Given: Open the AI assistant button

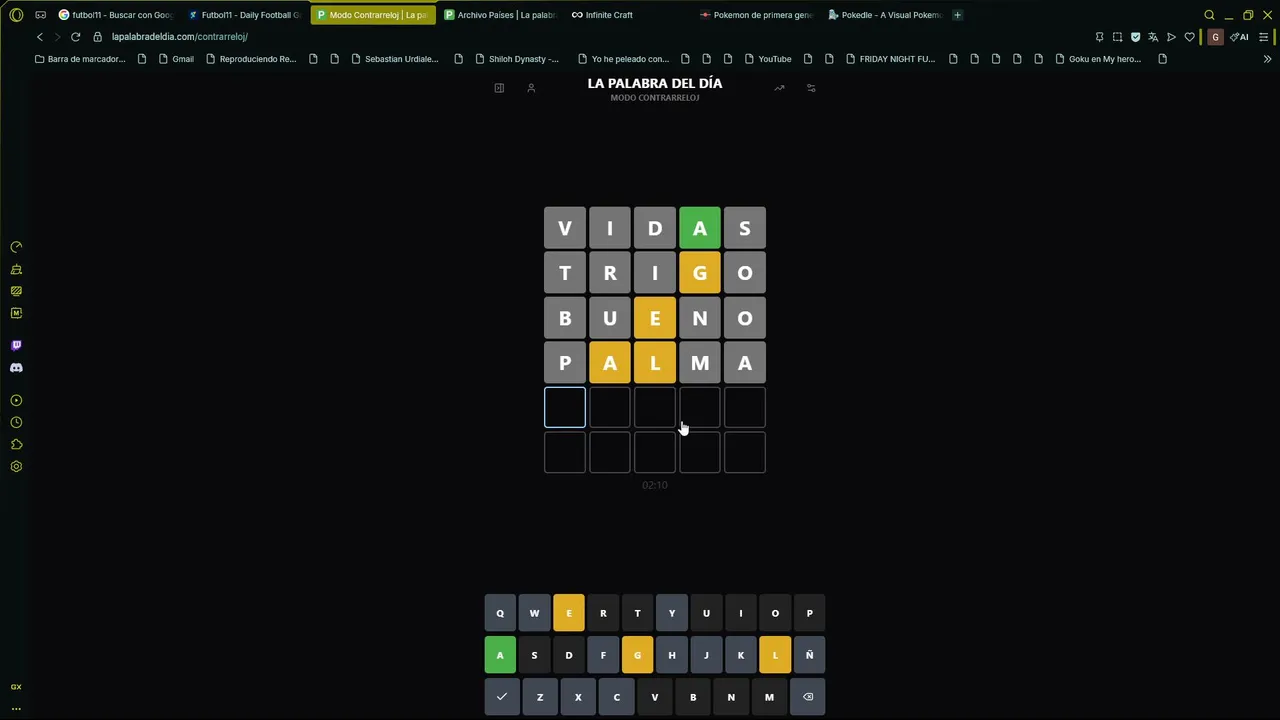Looking at the screenshot, I should tap(1240, 37).
